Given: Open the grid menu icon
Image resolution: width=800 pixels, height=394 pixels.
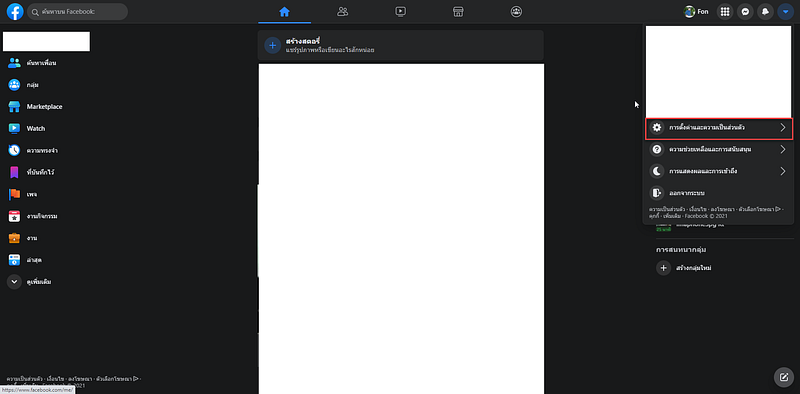Looking at the screenshot, I should pyautogui.click(x=725, y=11).
